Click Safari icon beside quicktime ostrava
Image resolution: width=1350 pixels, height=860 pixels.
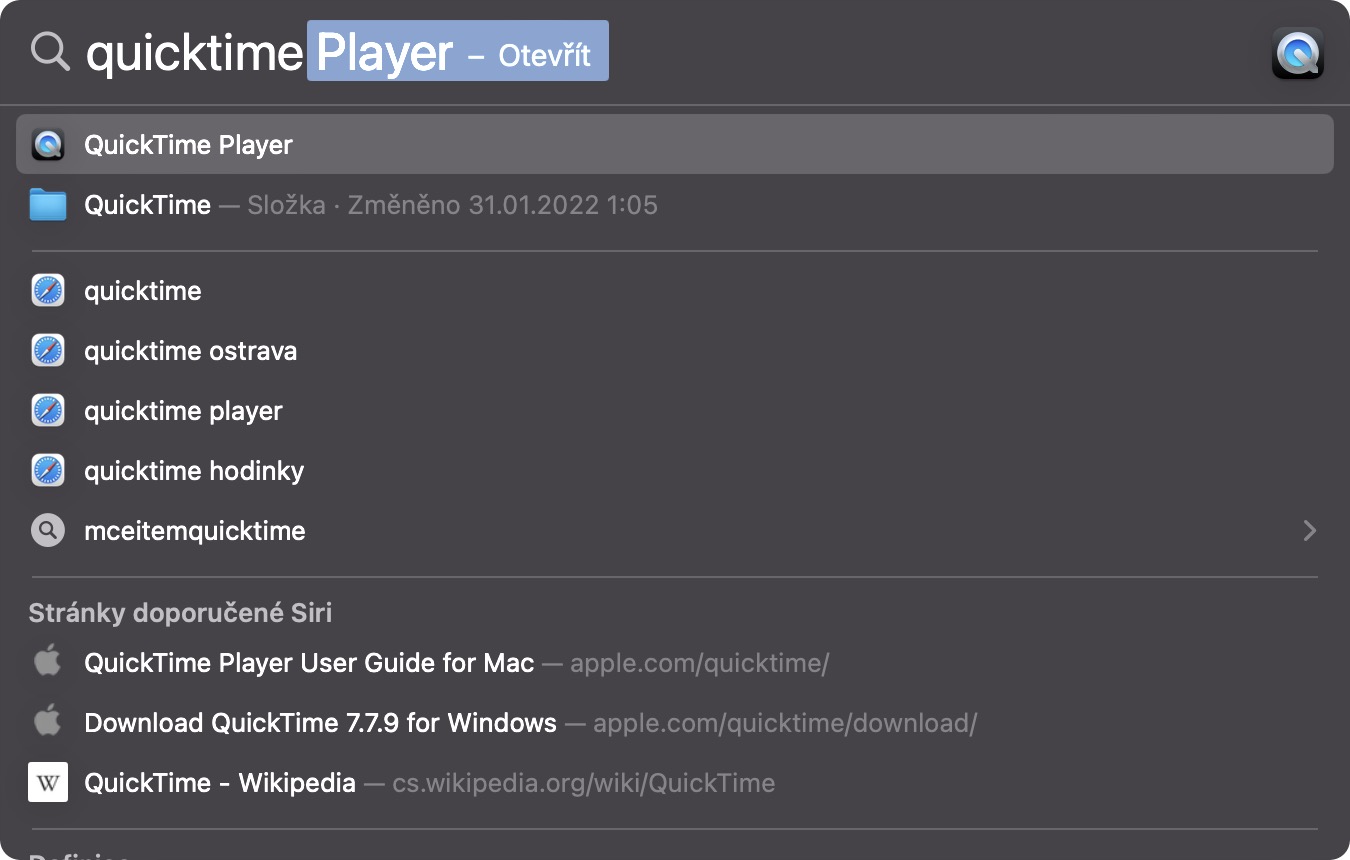coord(48,351)
